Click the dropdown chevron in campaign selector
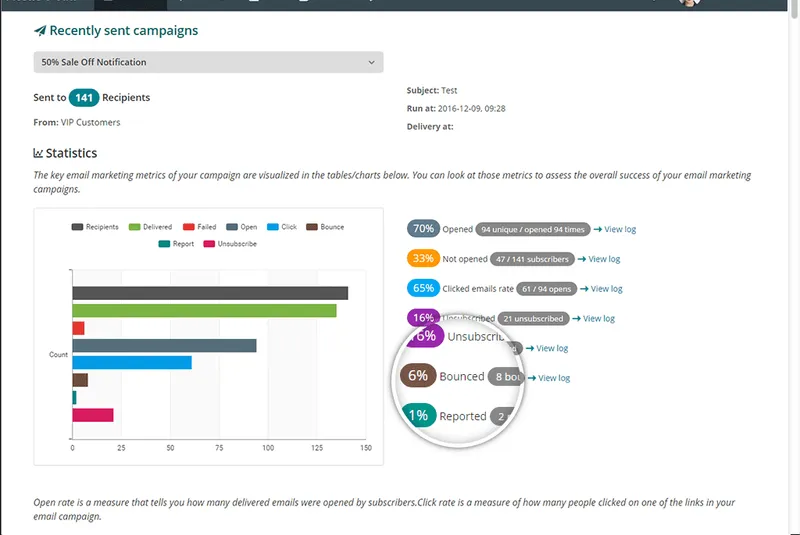The height and width of the screenshot is (535, 800). pyautogui.click(x=371, y=62)
